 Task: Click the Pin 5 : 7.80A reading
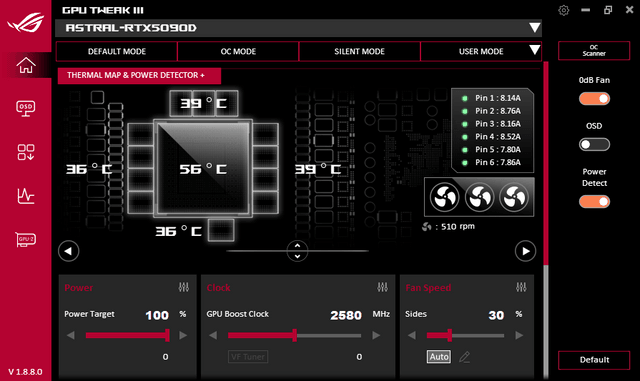click(x=498, y=149)
